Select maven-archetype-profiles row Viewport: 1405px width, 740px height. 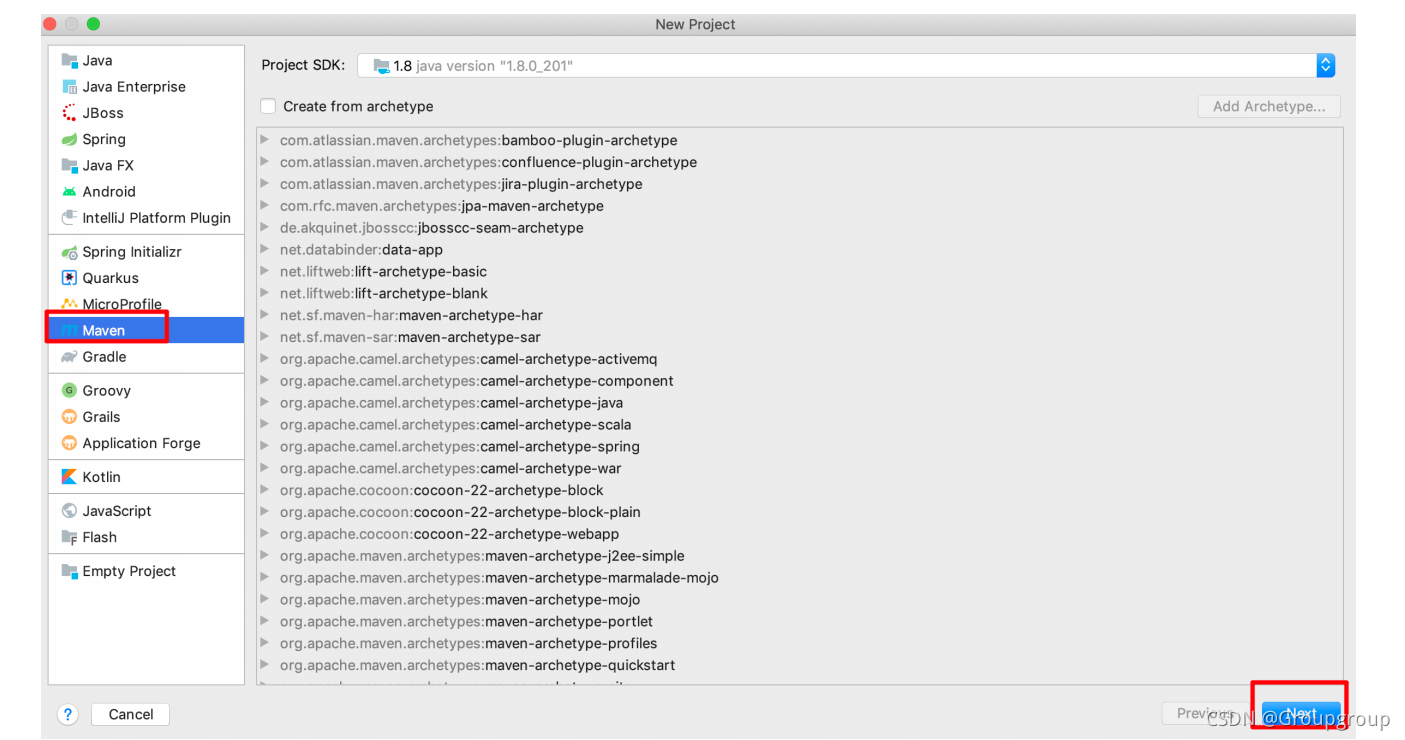pos(799,644)
